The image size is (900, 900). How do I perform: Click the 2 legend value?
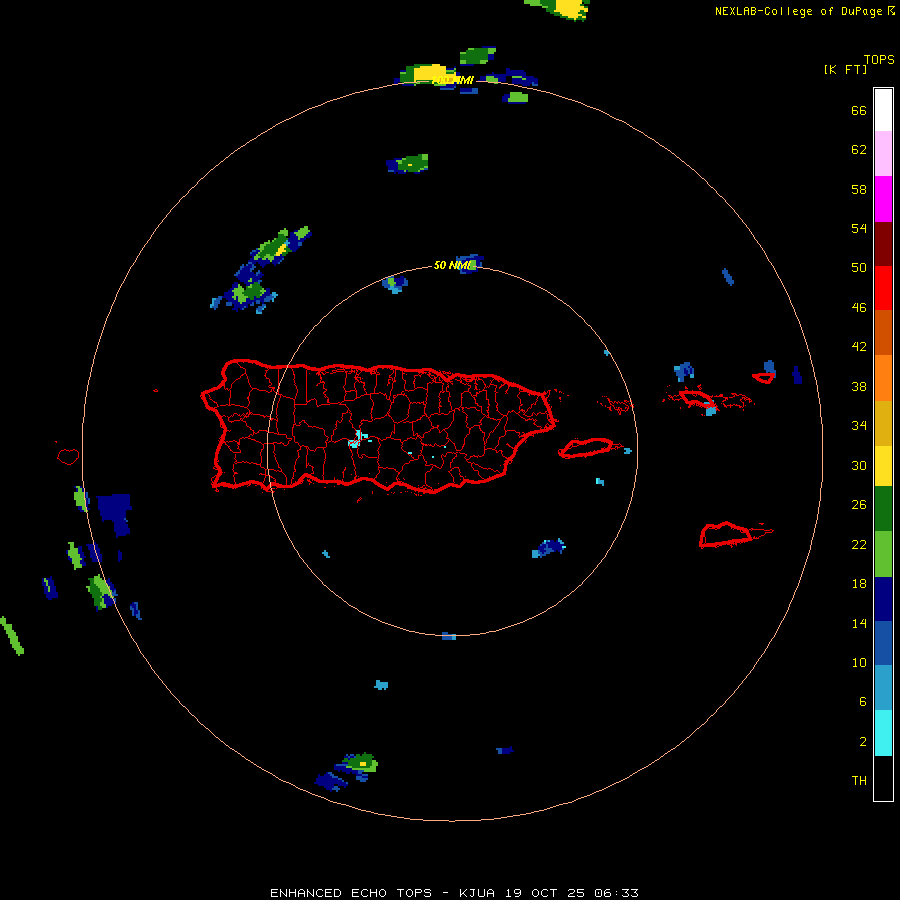863,741
